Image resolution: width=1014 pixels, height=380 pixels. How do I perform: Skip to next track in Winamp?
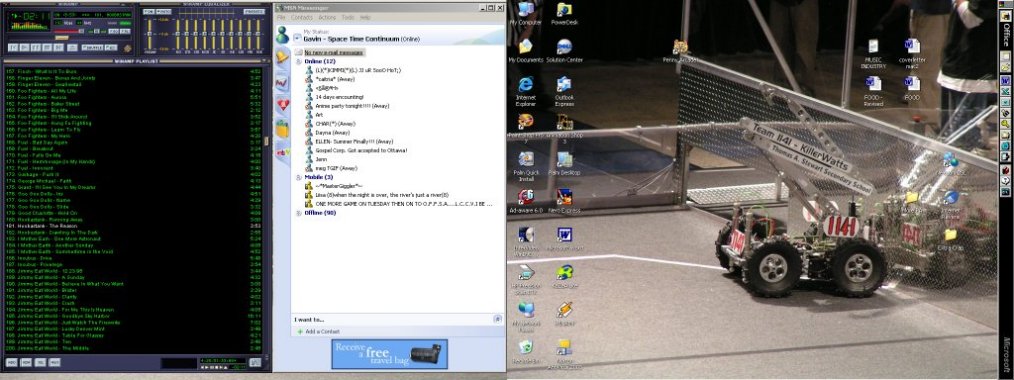(x=58, y=48)
